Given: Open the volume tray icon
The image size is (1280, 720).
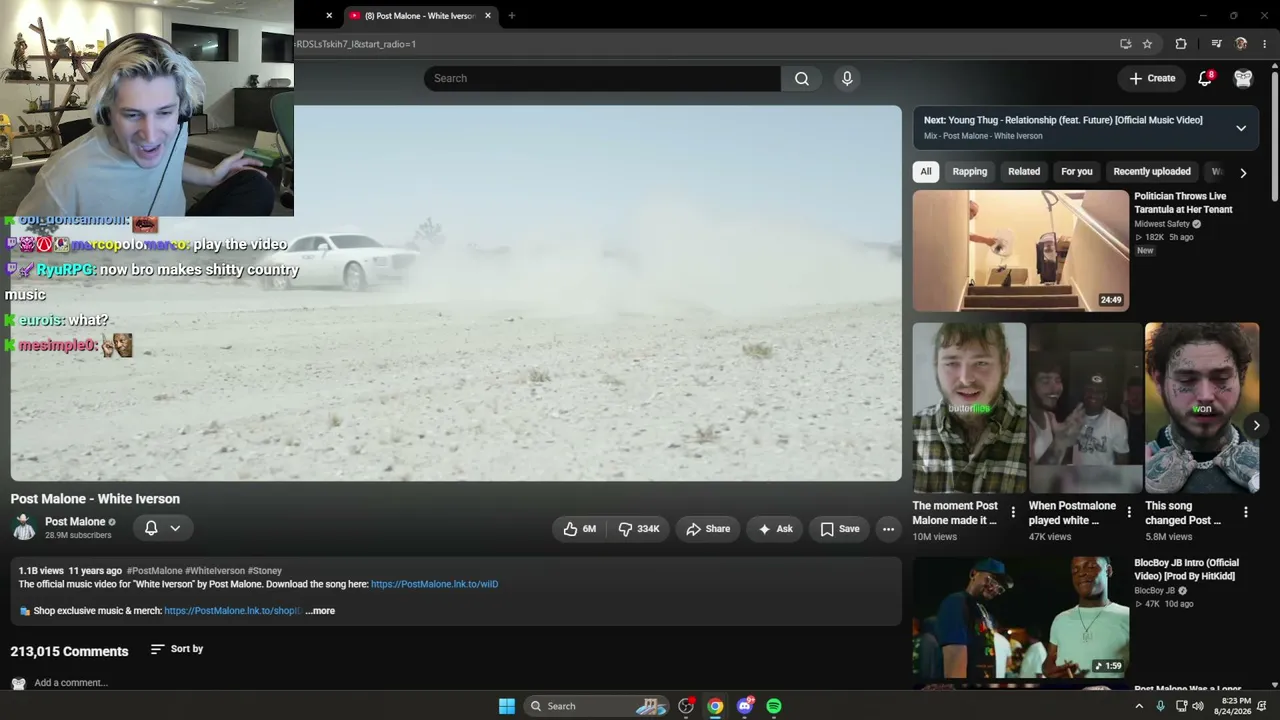Looking at the screenshot, I should (1198, 706).
